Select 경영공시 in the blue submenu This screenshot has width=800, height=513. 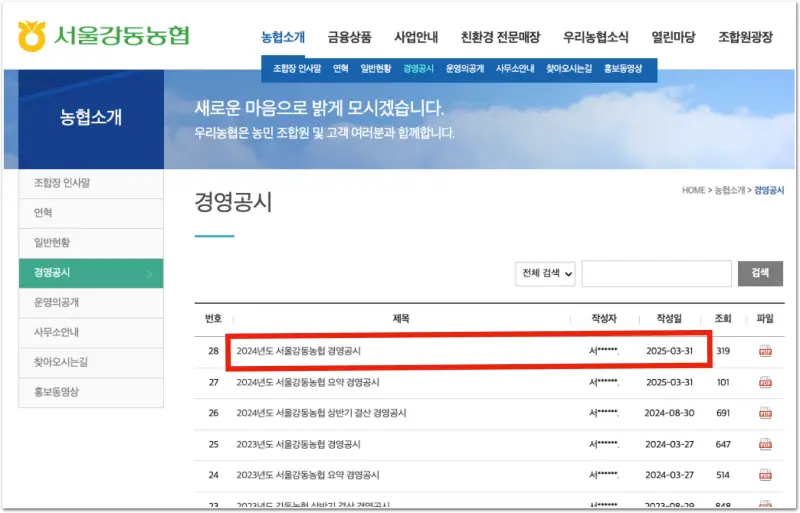(x=418, y=69)
